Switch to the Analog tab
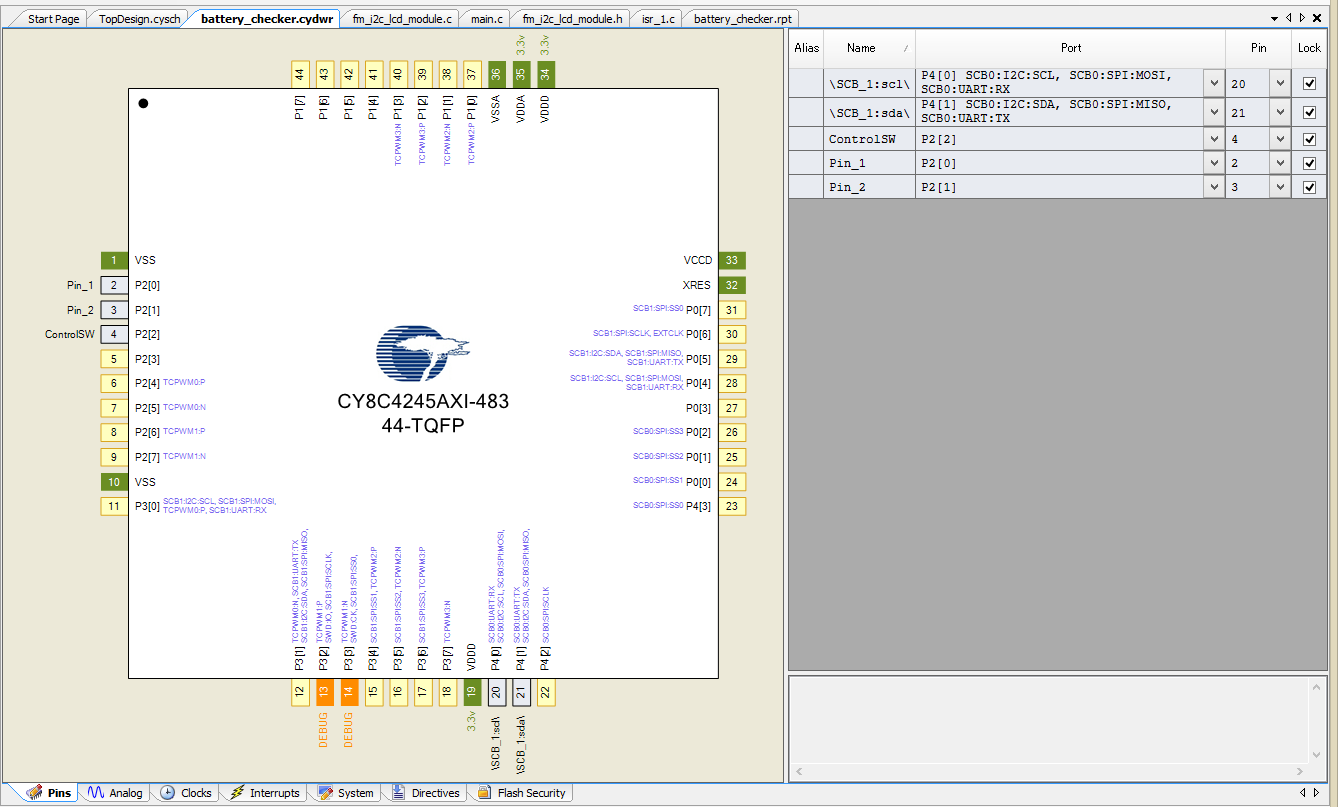Screen dimensions: 1338x807 [115, 793]
